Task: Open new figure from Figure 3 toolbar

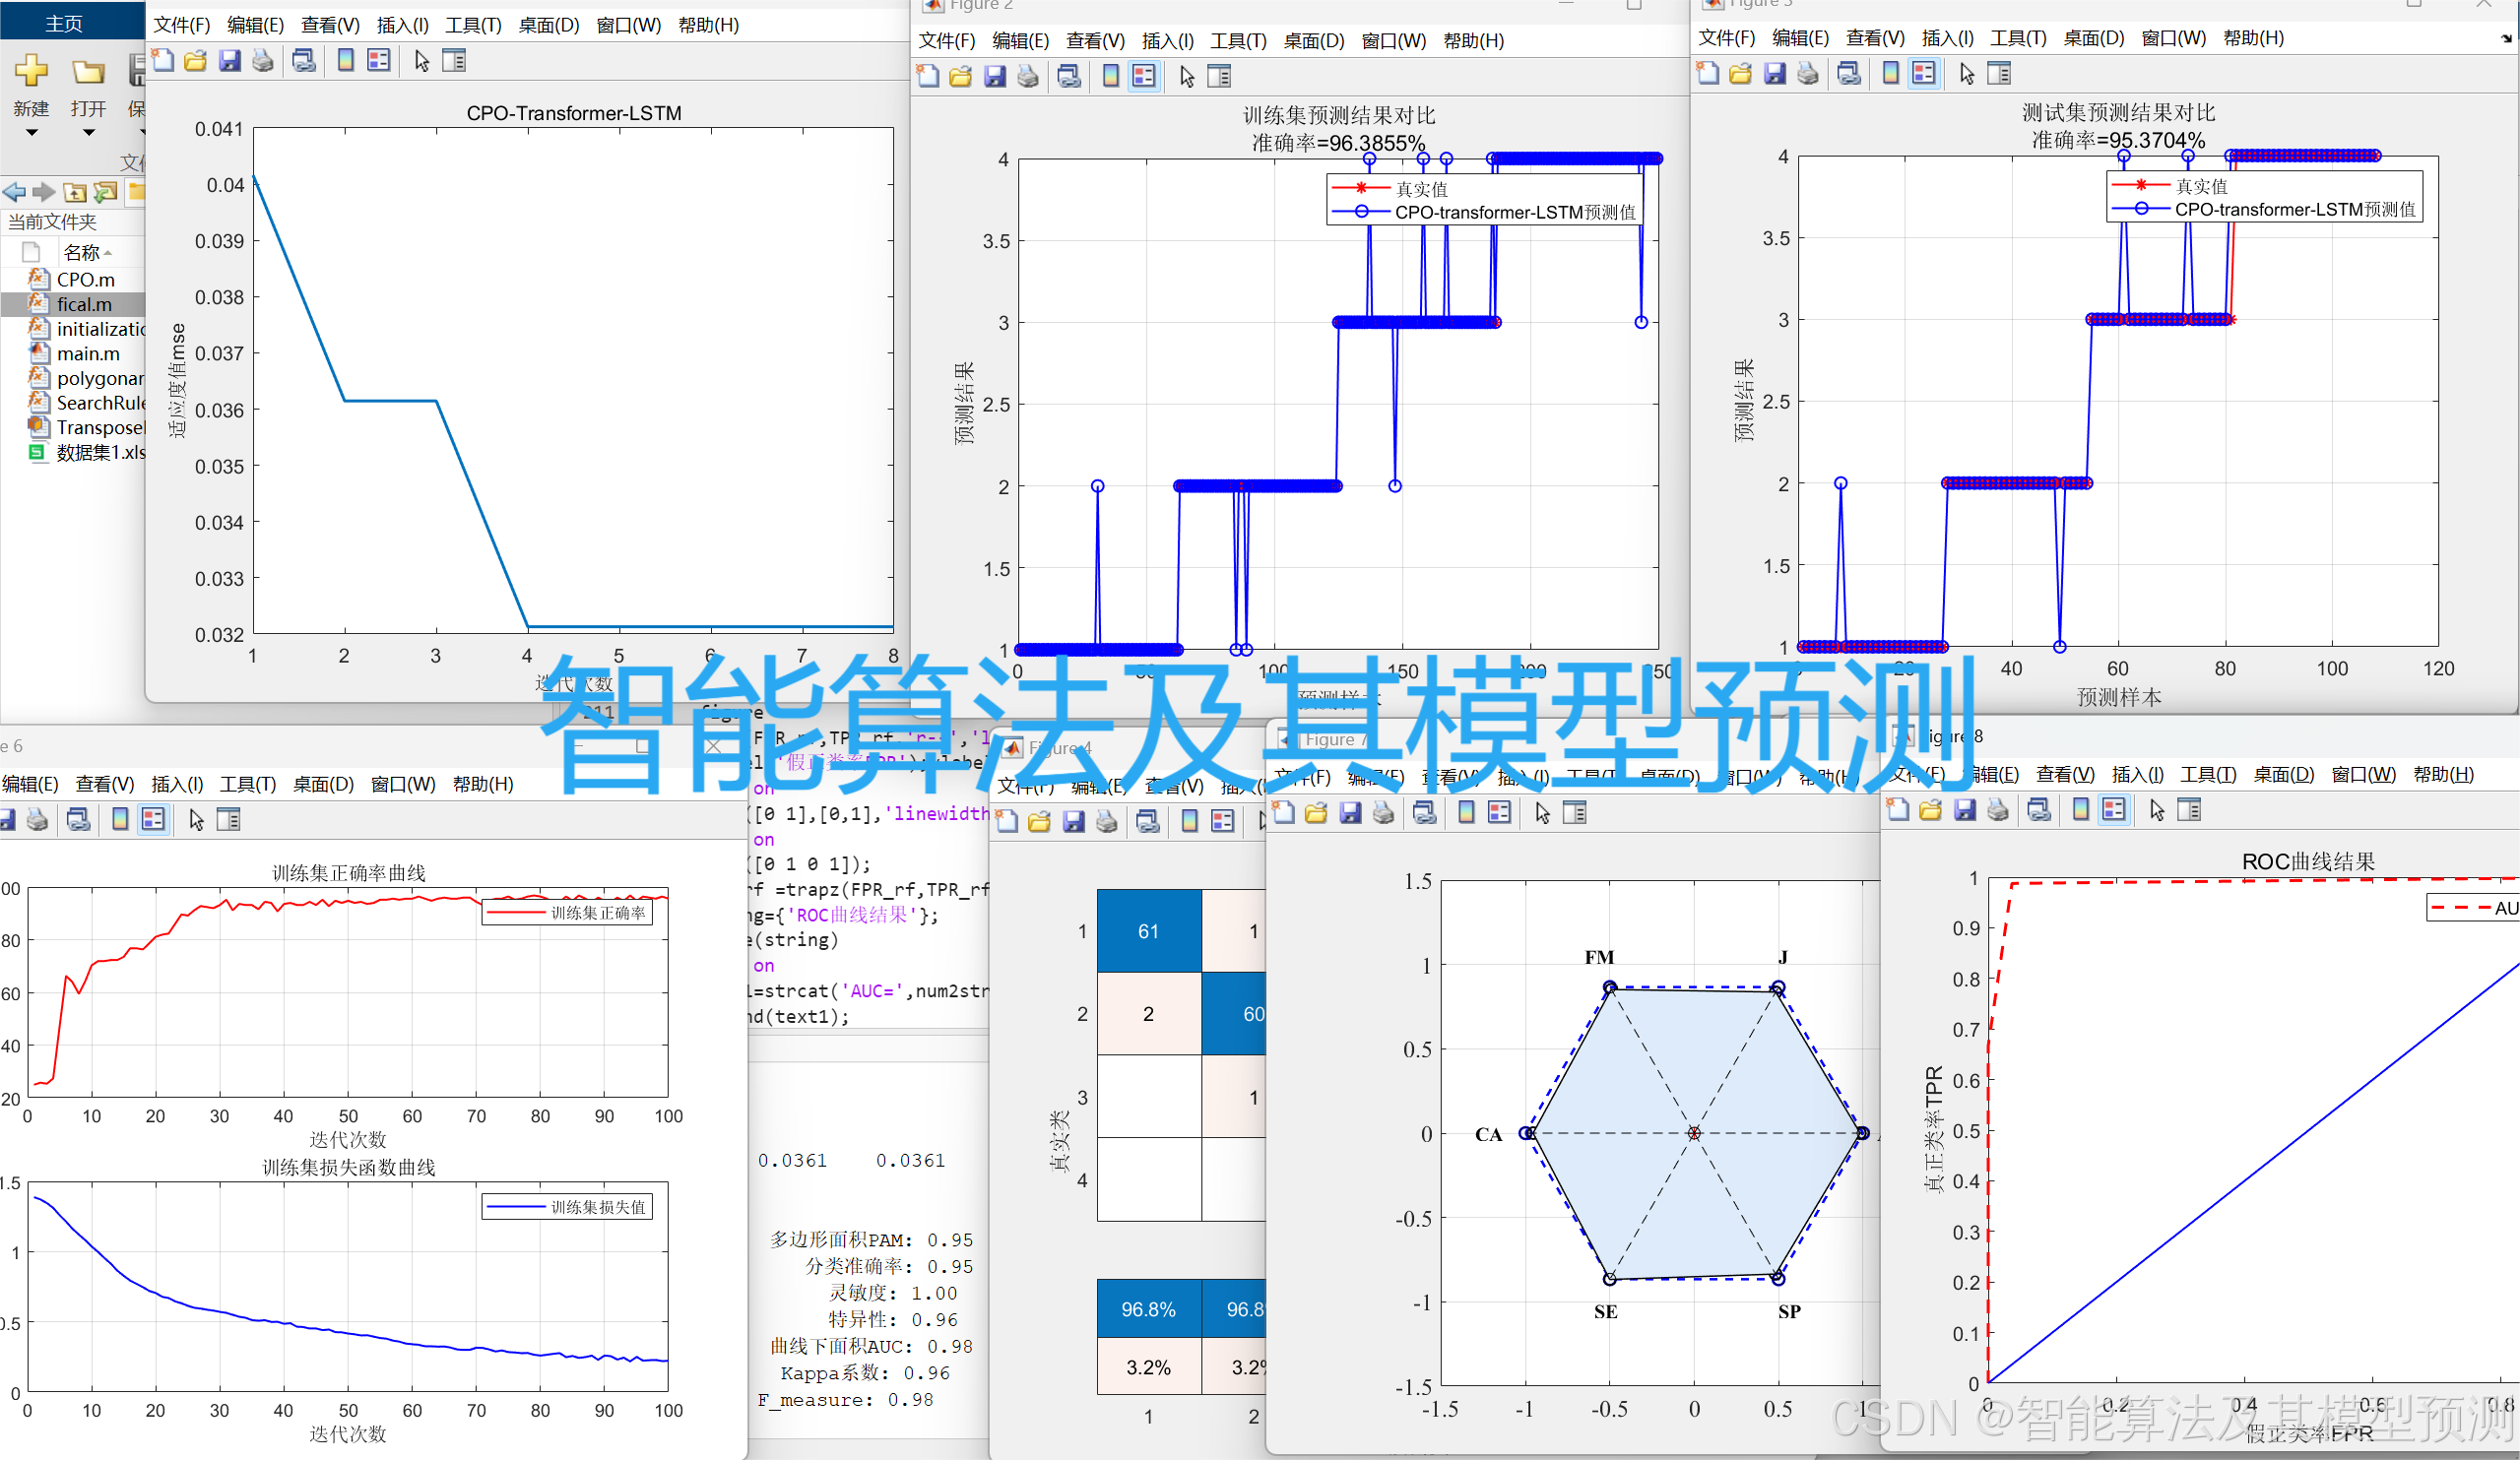Action: click(x=1708, y=73)
